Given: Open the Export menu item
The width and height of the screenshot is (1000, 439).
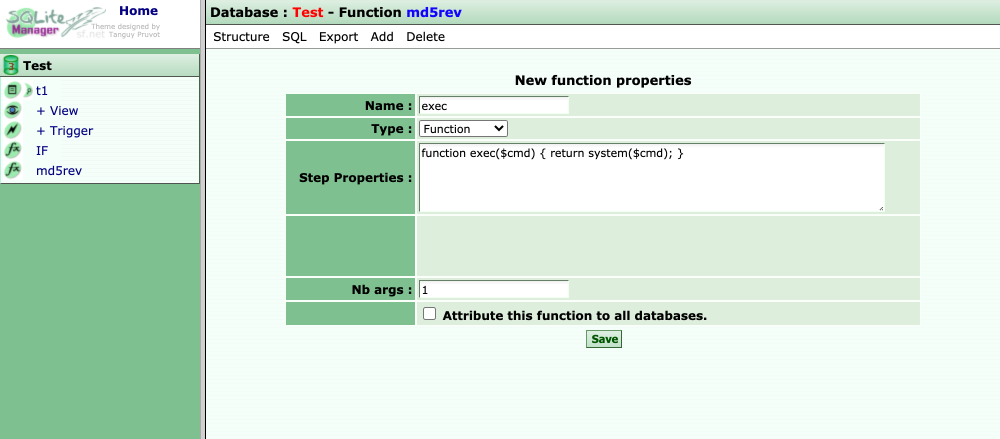Looking at the screenshot, I should click(339, 37).
